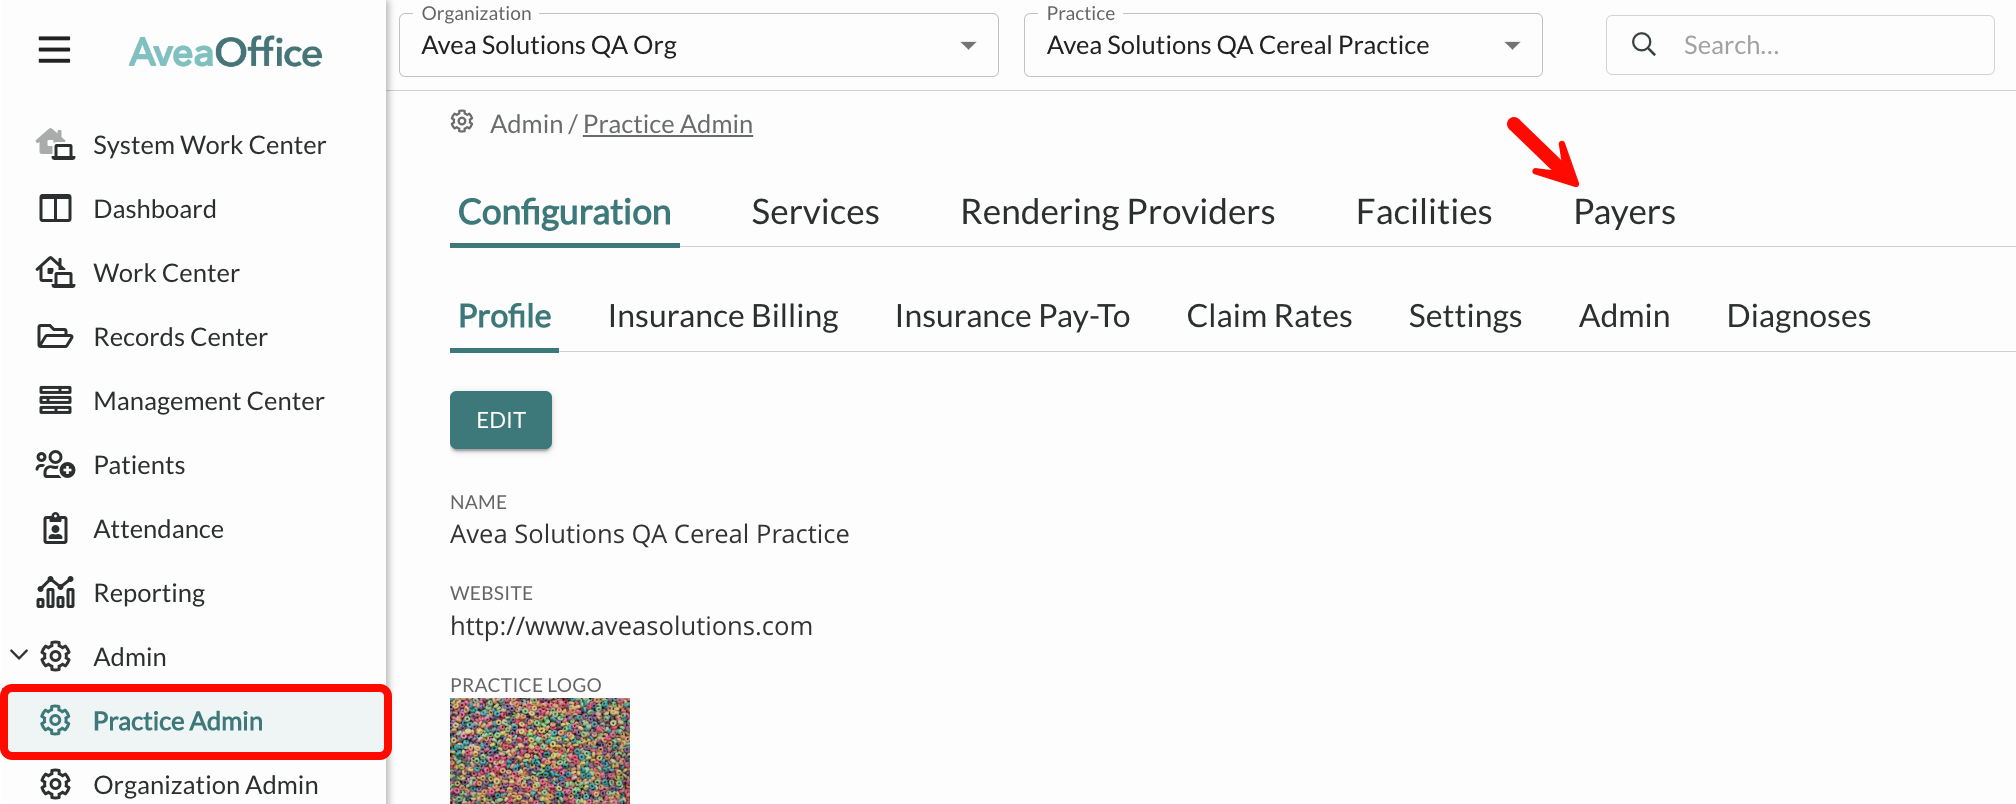
Task: Click the Dashboard panel icon
Action: pyautogui.click(x=55, y=209)
